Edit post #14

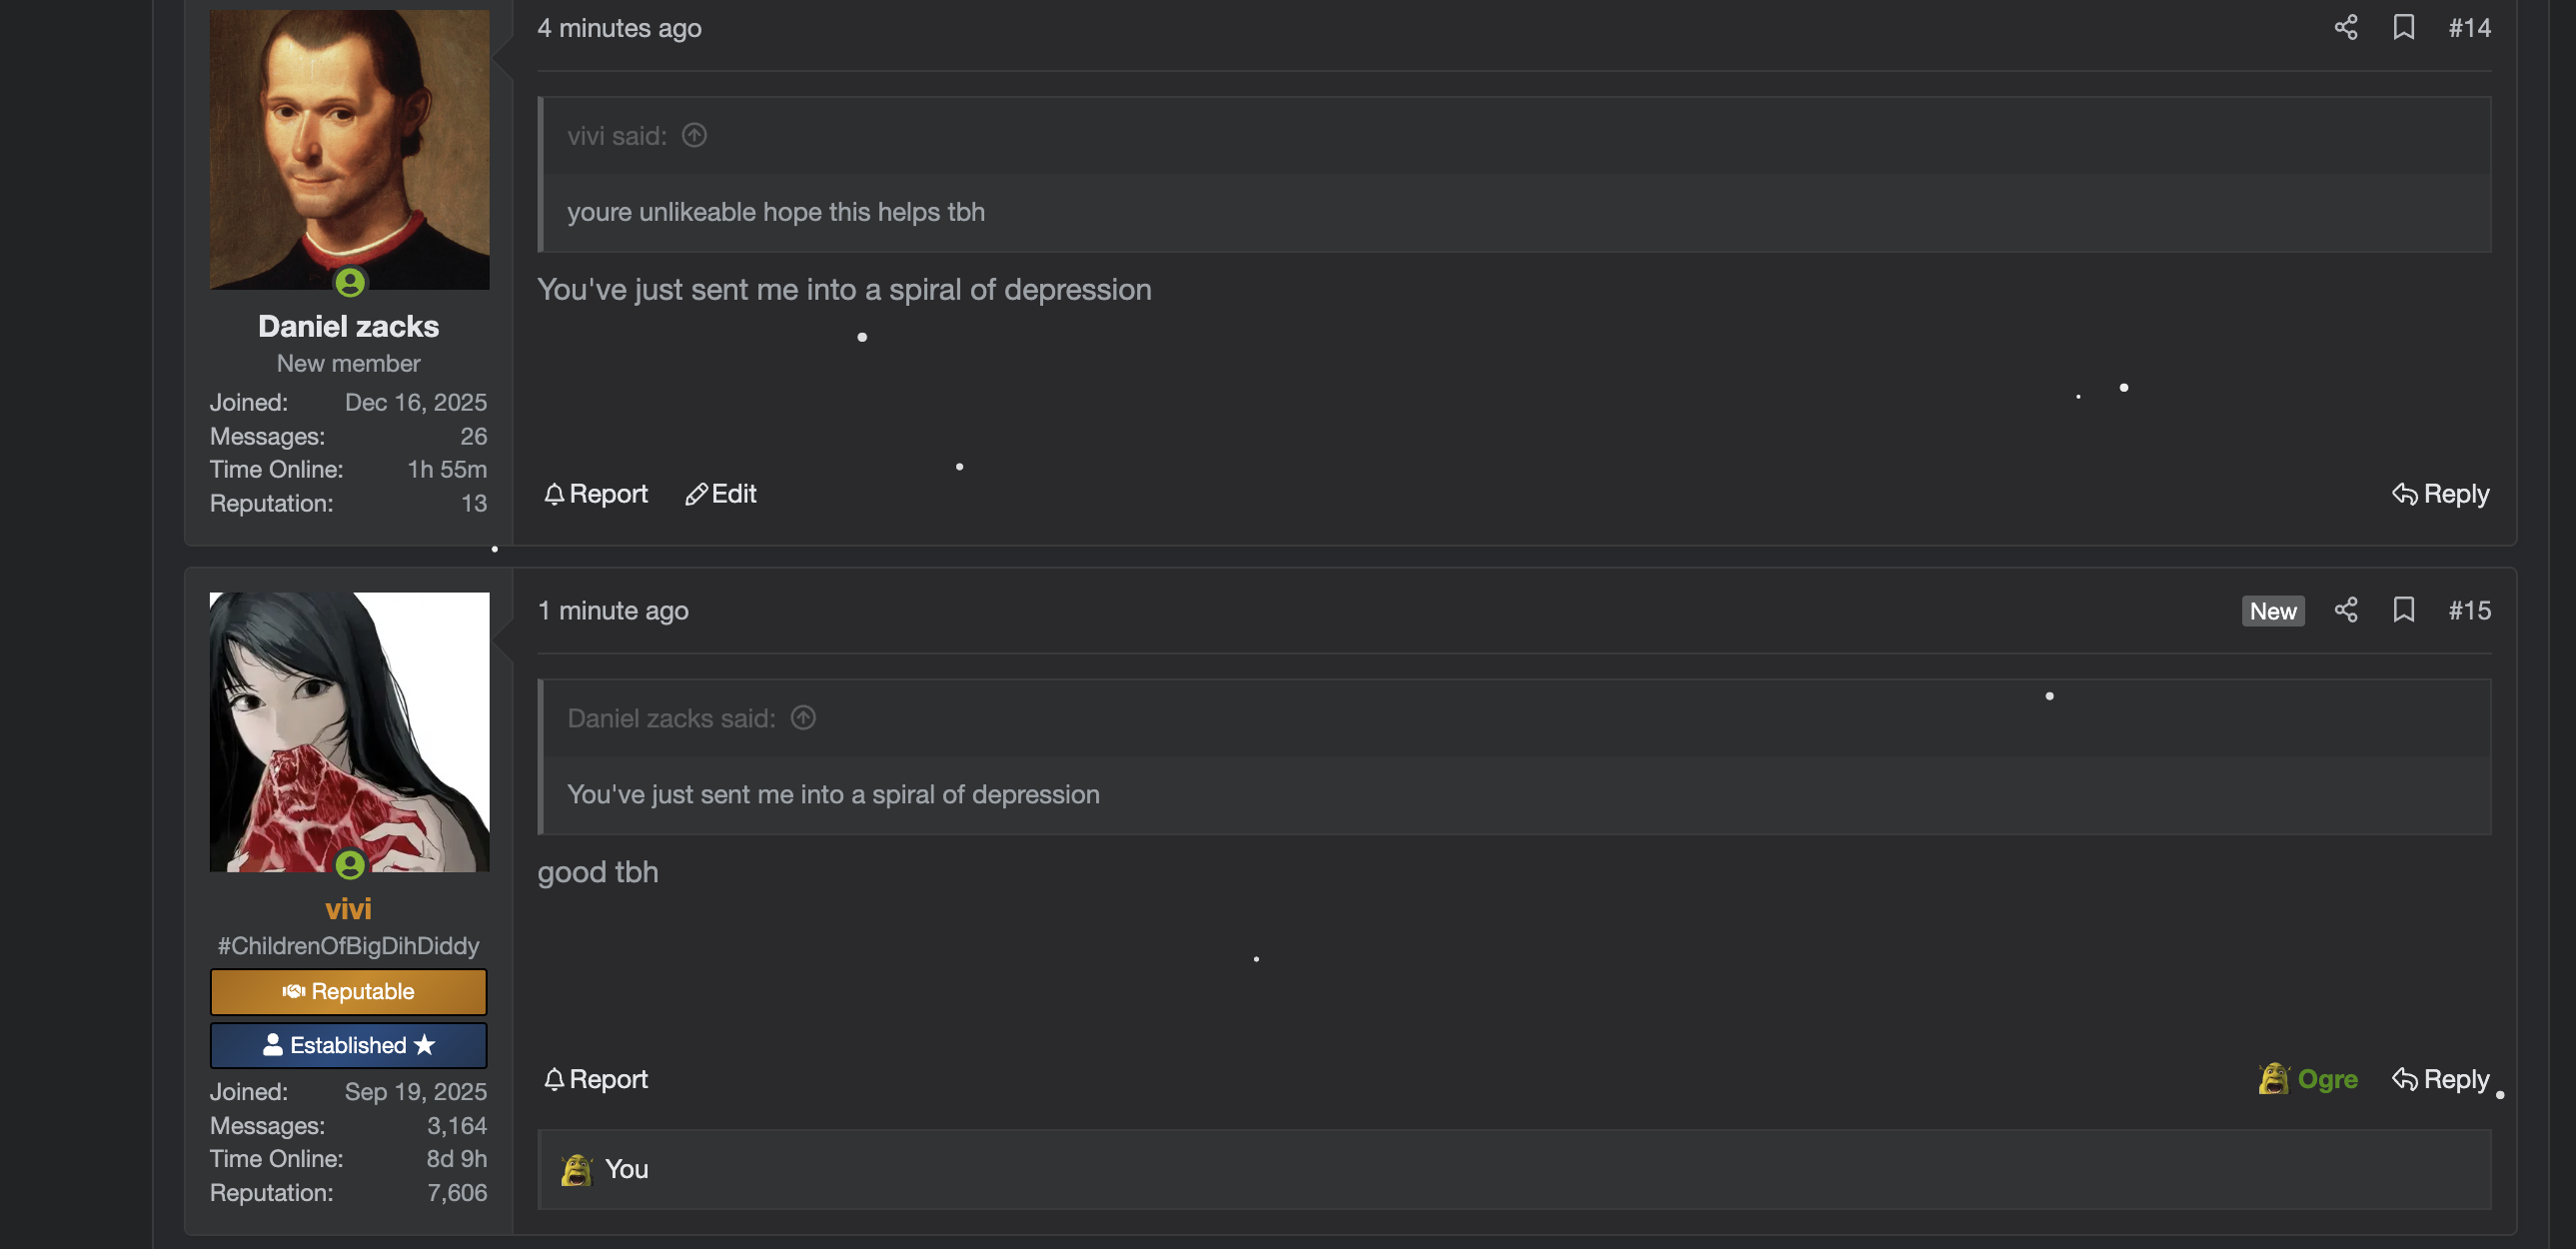pos(720,494)
